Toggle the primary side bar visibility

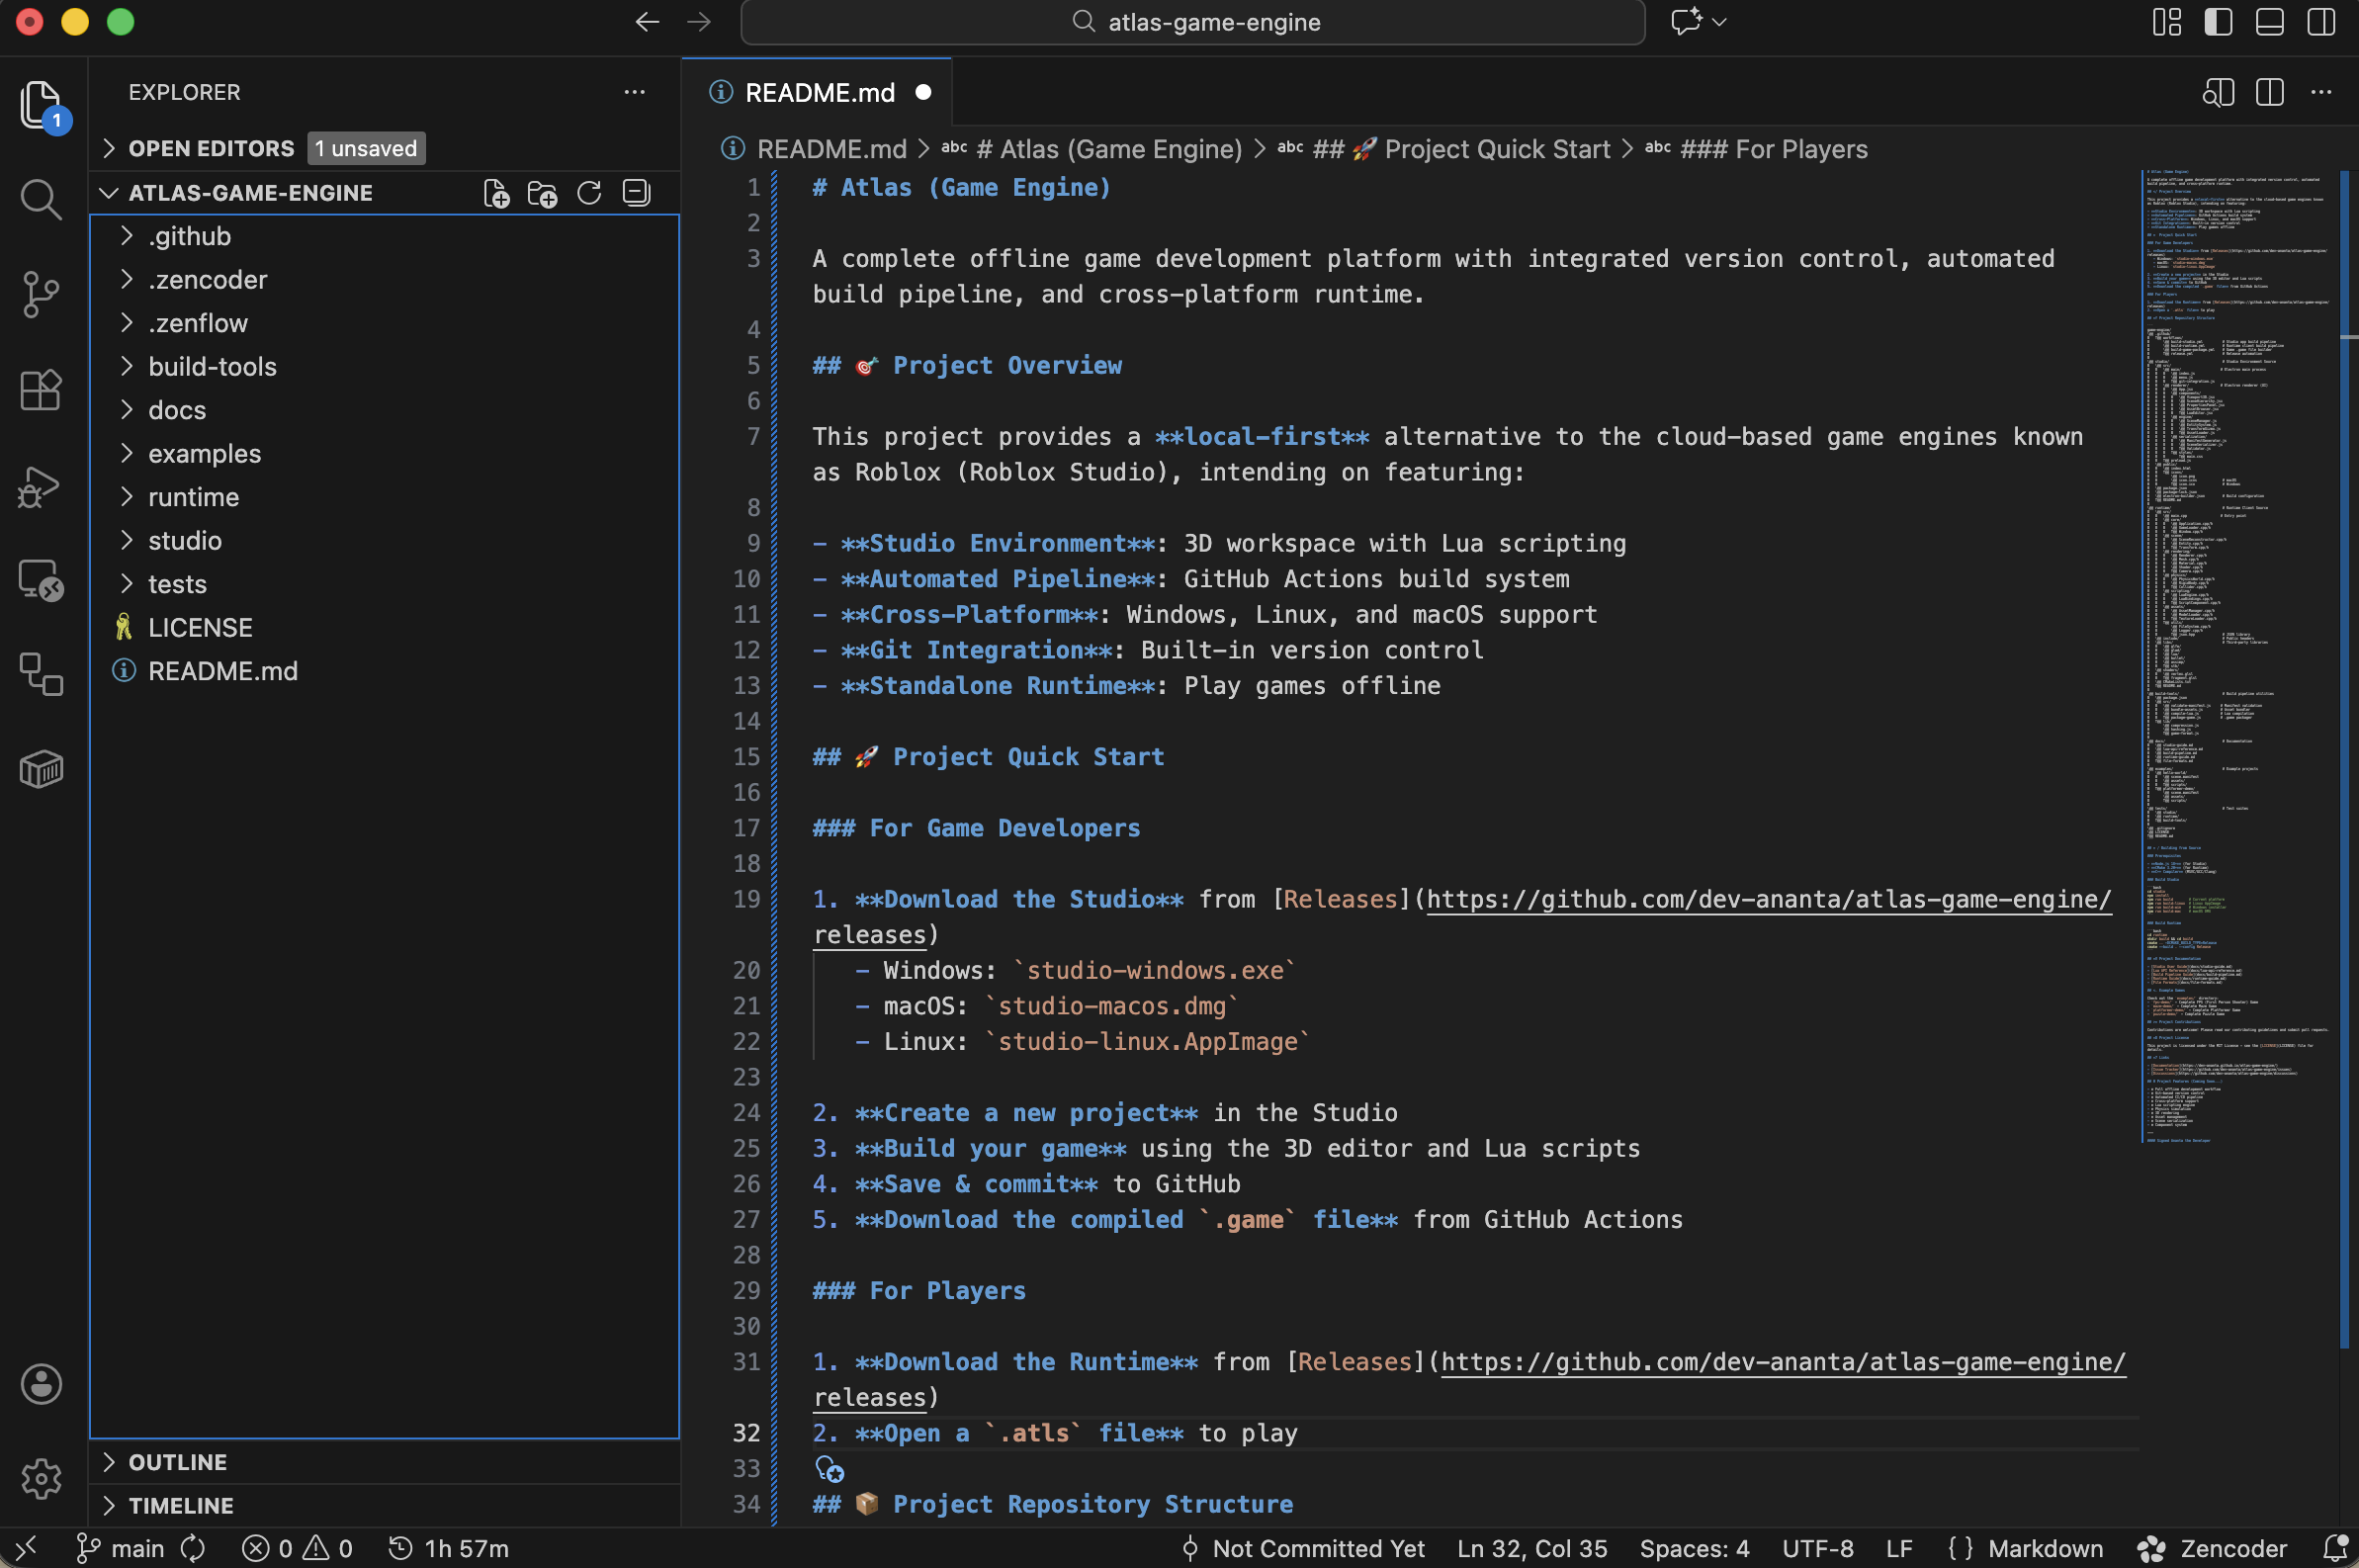(x=2217, y=22)
